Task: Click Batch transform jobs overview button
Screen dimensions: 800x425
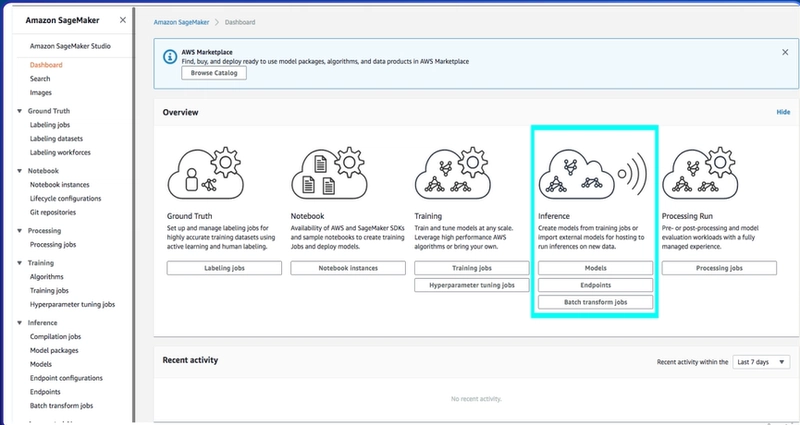Action: coord(595,302)
